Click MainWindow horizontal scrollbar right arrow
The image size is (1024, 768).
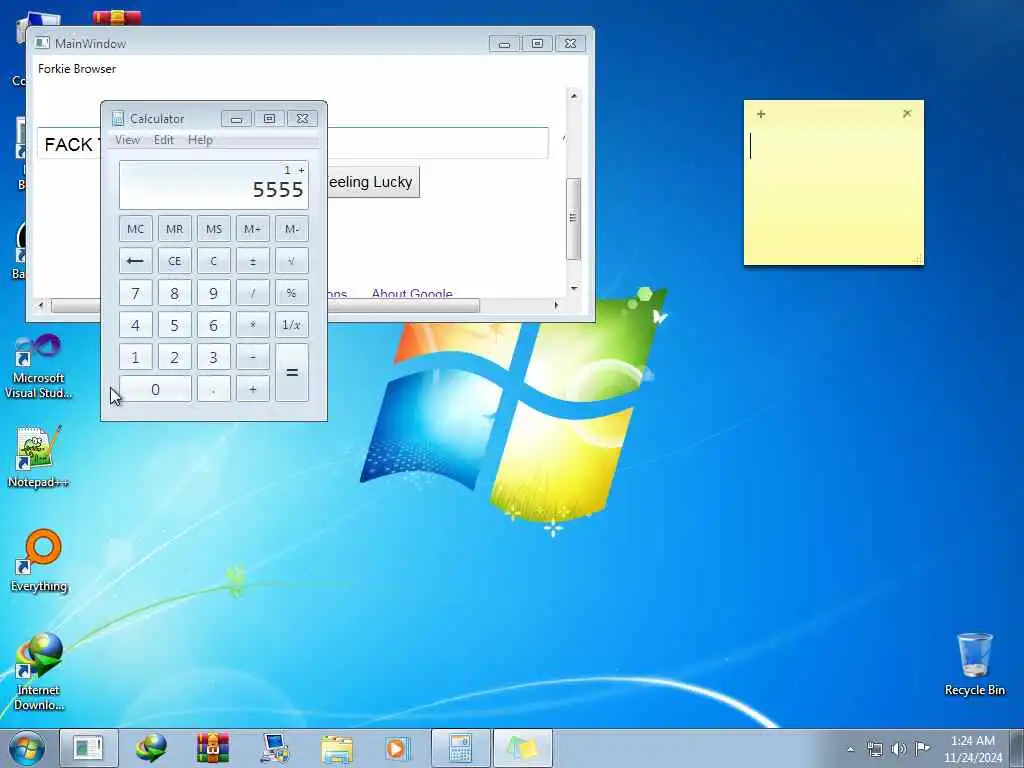pos(556,305)
